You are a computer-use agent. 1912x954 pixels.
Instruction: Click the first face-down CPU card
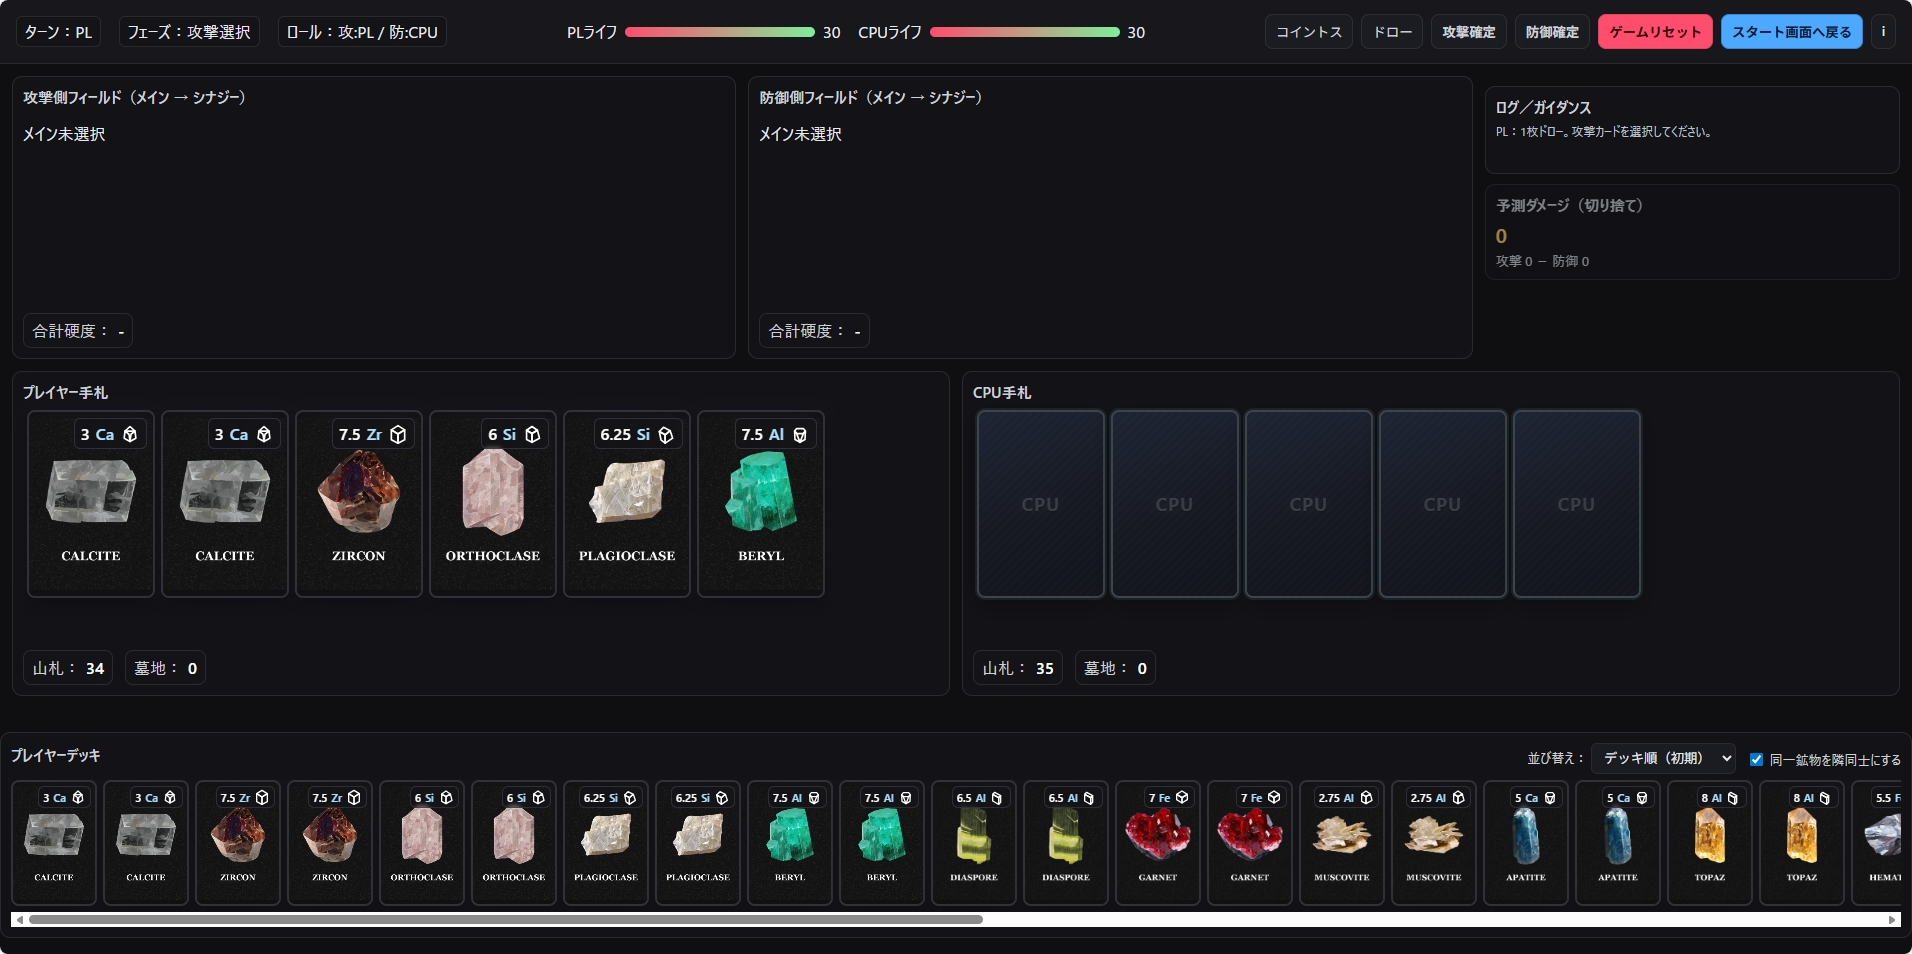point(1040,504)
